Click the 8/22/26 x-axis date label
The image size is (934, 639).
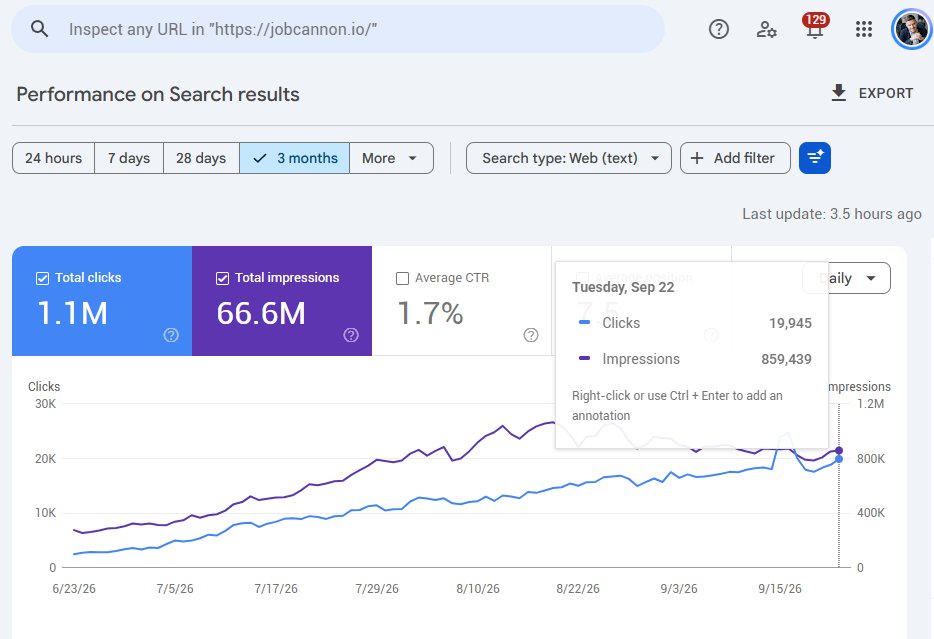click(578, 589)
